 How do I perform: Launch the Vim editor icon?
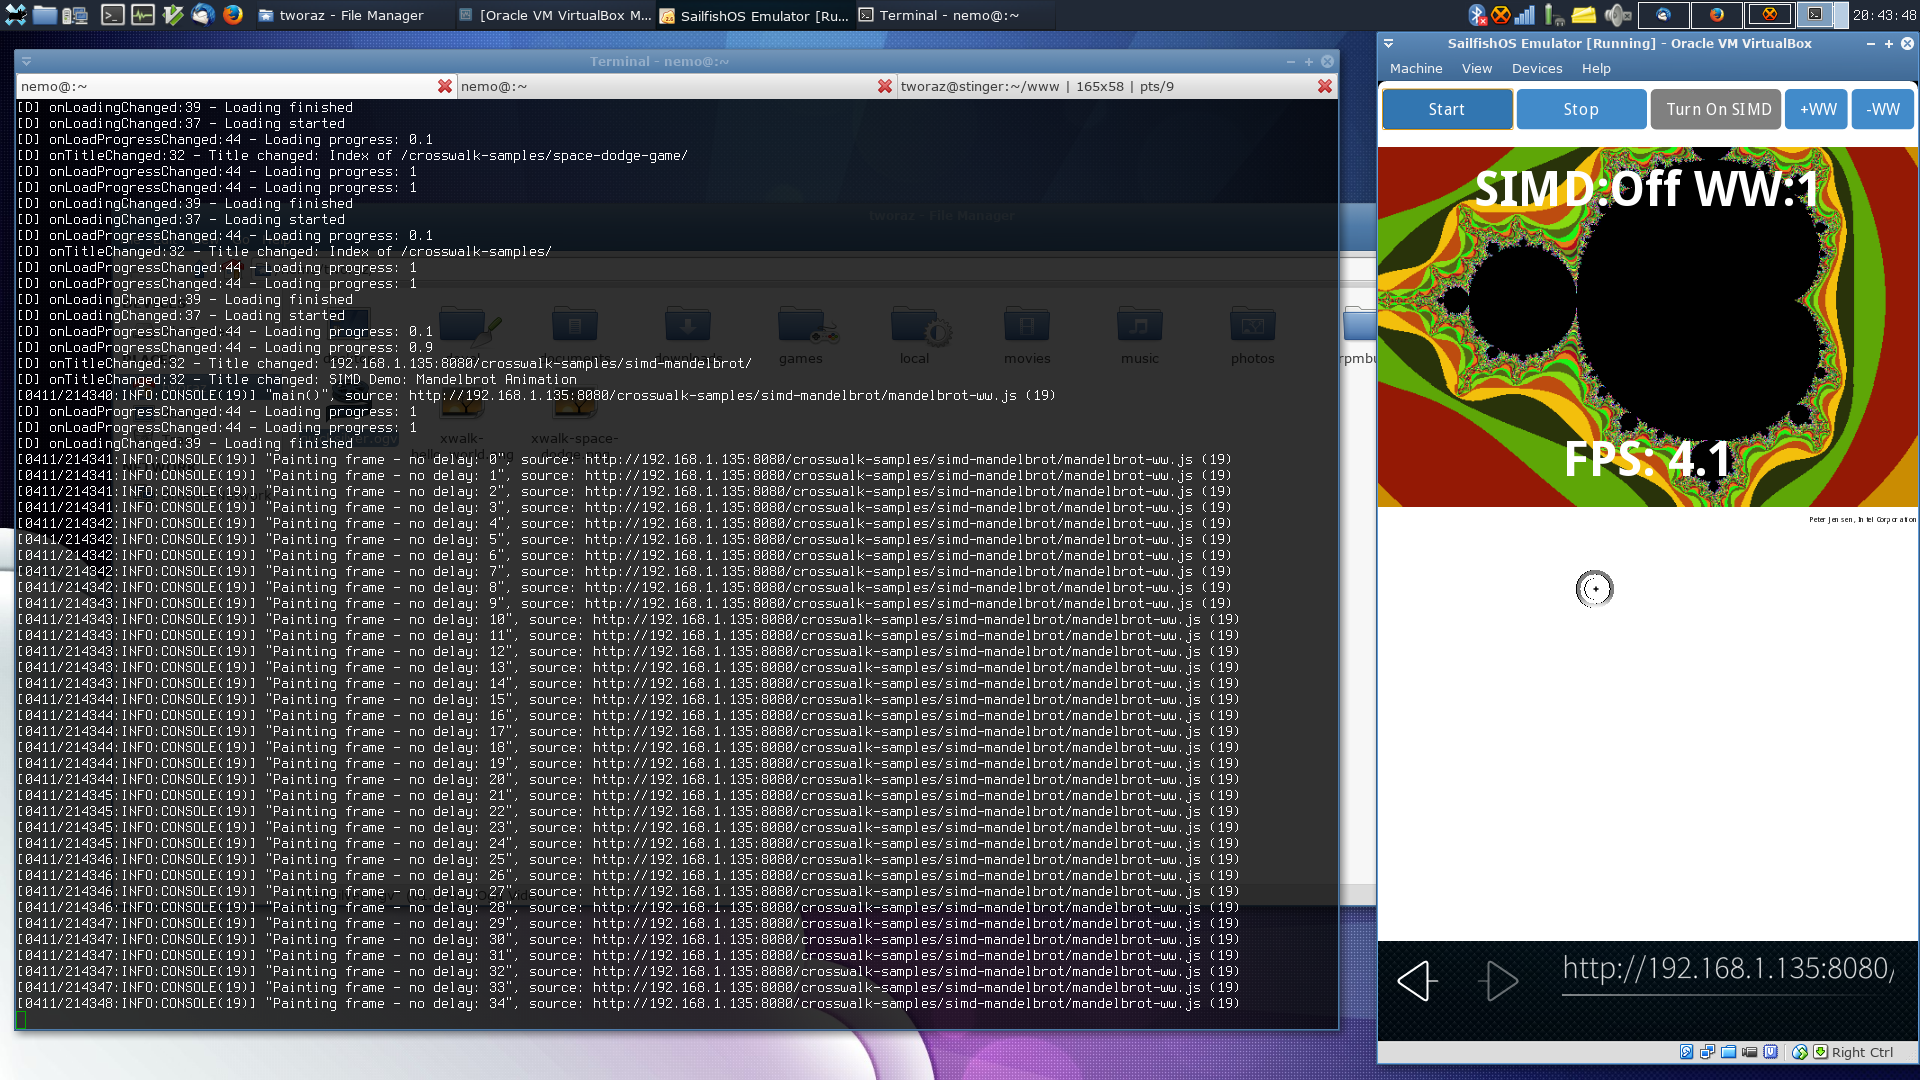click(x=173, y=15)
